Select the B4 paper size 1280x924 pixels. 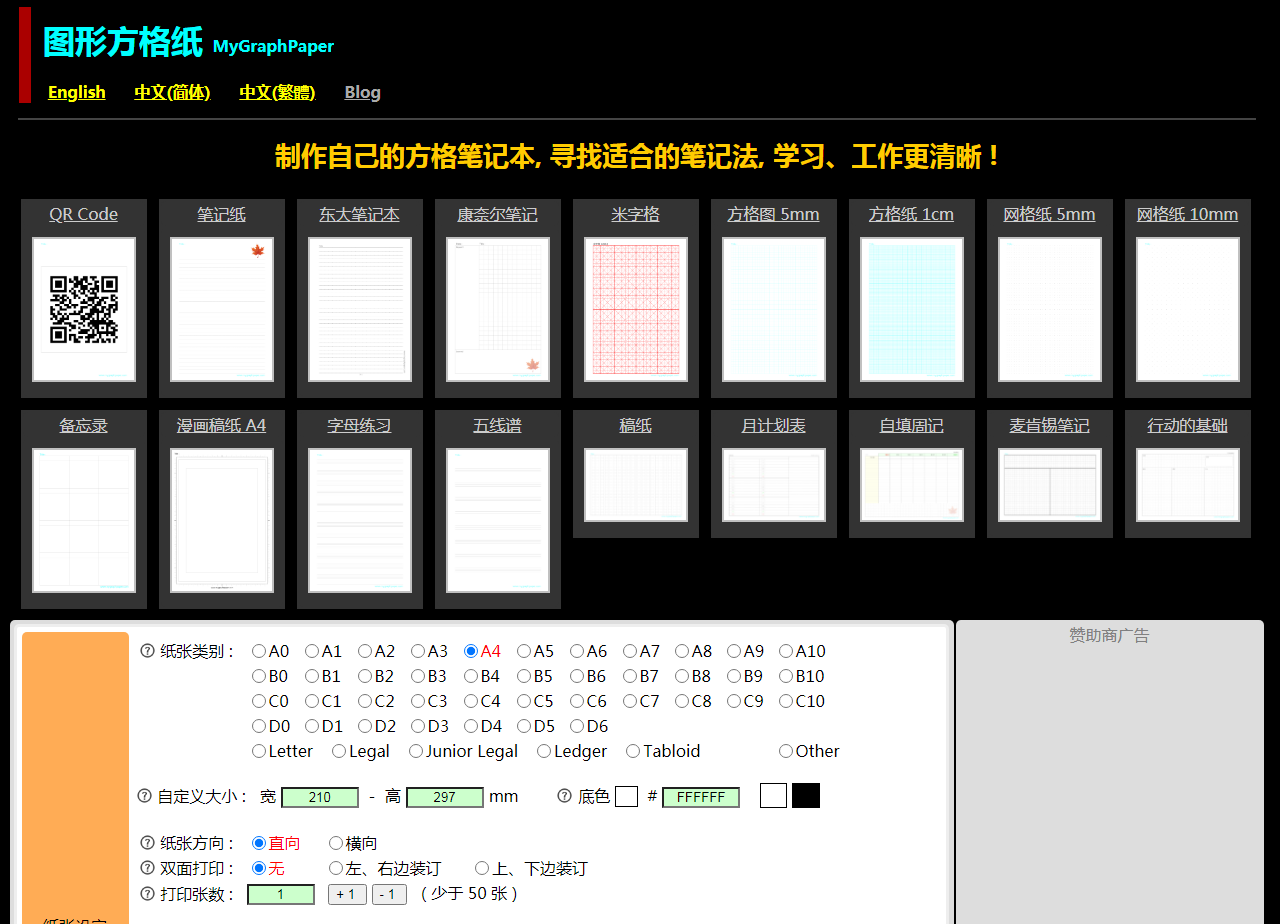click(471, 676)
